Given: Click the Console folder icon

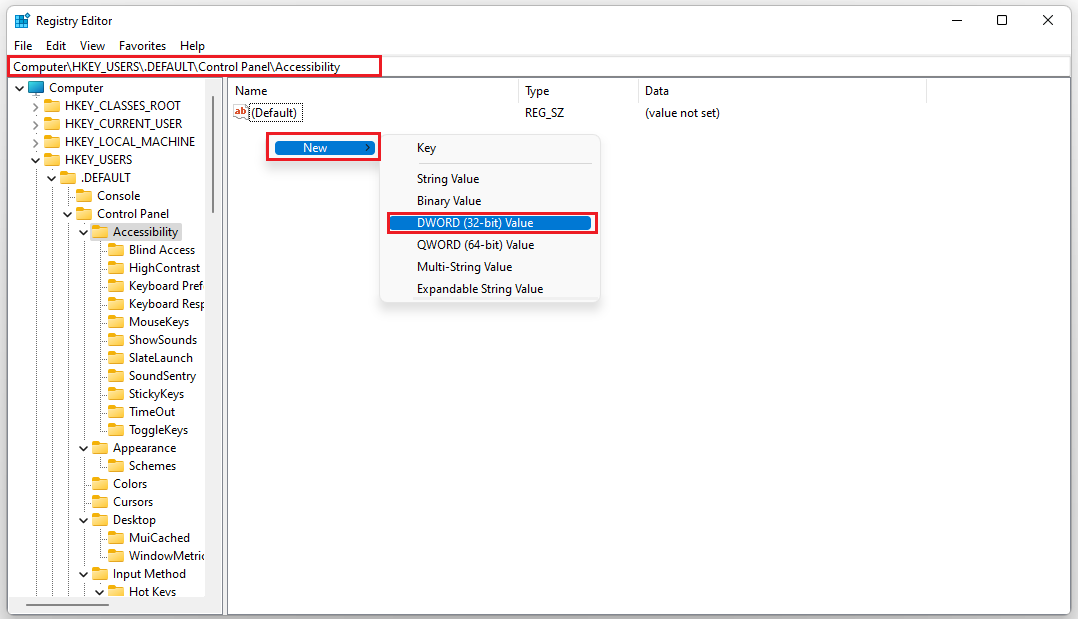Looking at the screenshot, I should pos(84,196).
